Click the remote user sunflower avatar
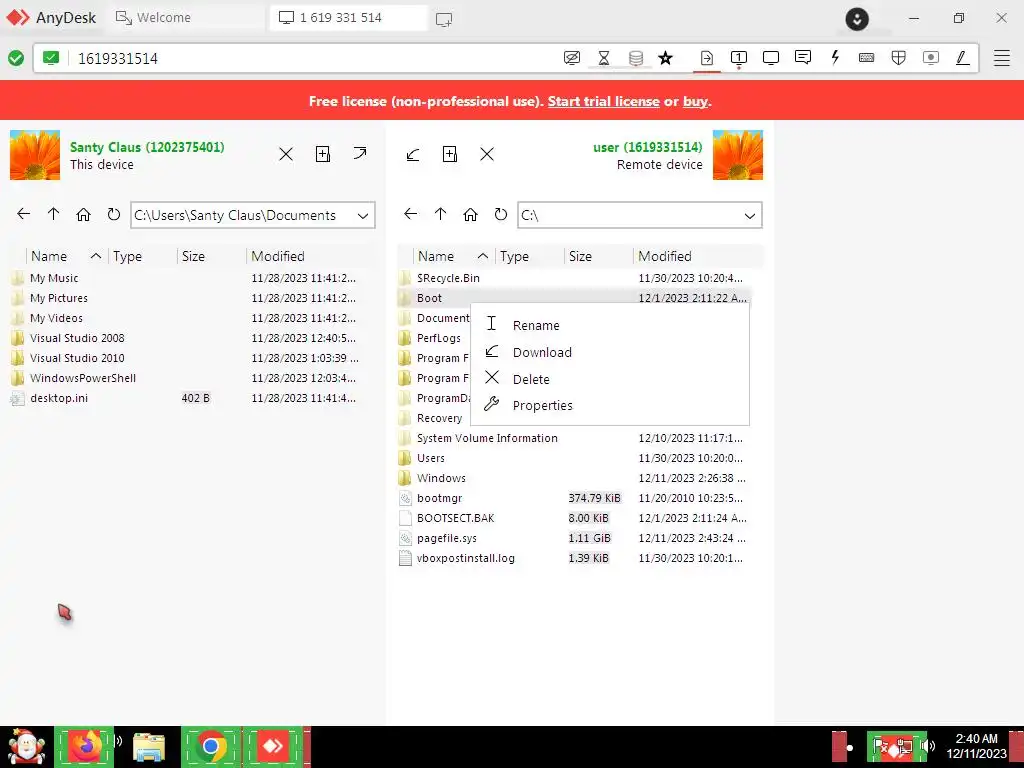Image resolution: width=1024 pixels, height=768 pixels. 738,155
